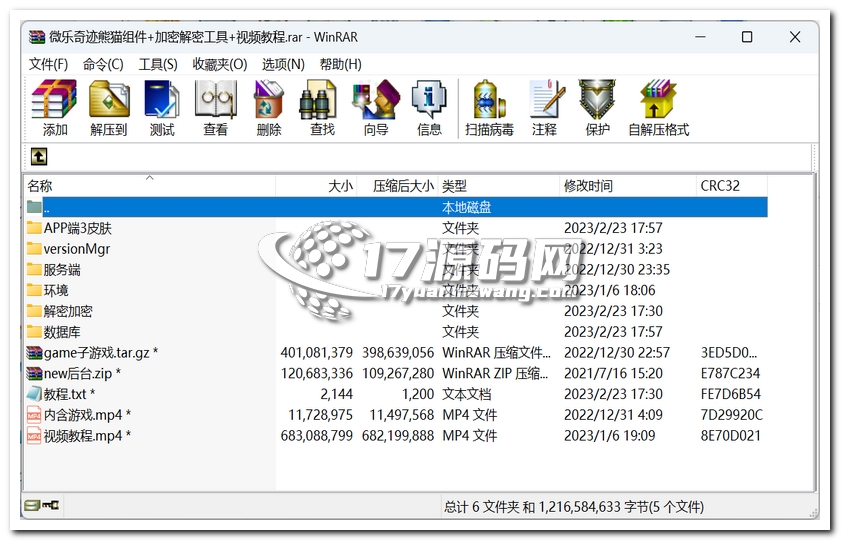Click the 查找 (Find) binoculars icon

tap(322, 108)
